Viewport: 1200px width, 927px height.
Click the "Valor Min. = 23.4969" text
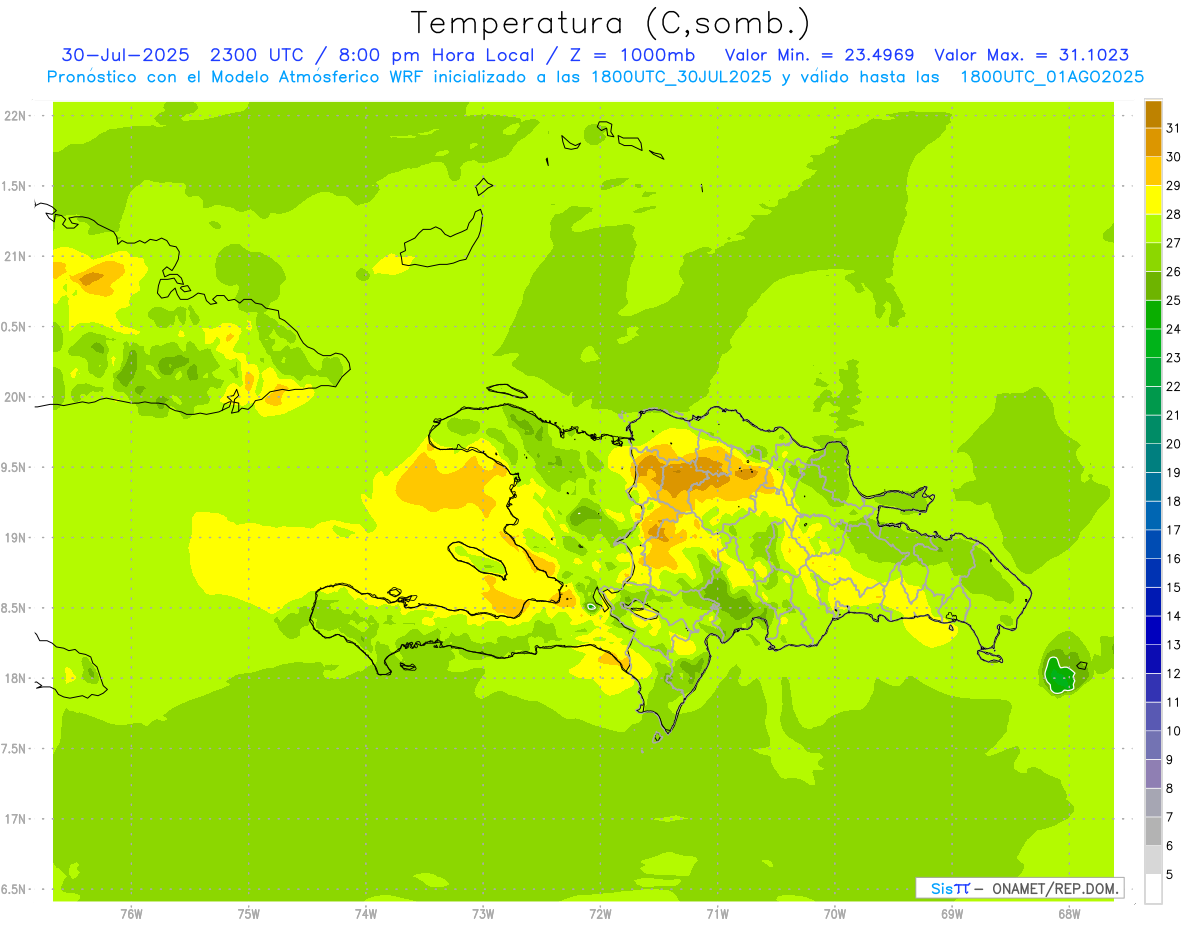coord(820,55)
